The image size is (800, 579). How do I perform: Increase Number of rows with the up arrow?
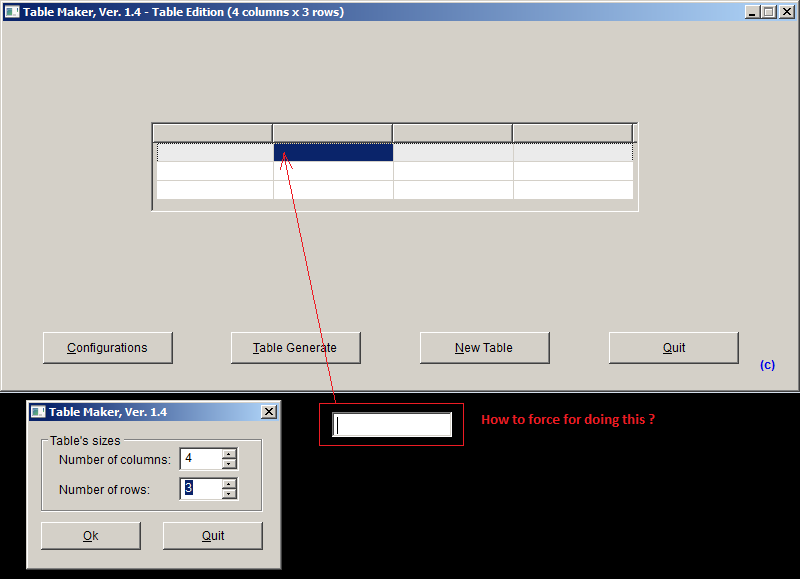[x=229, y=484]
